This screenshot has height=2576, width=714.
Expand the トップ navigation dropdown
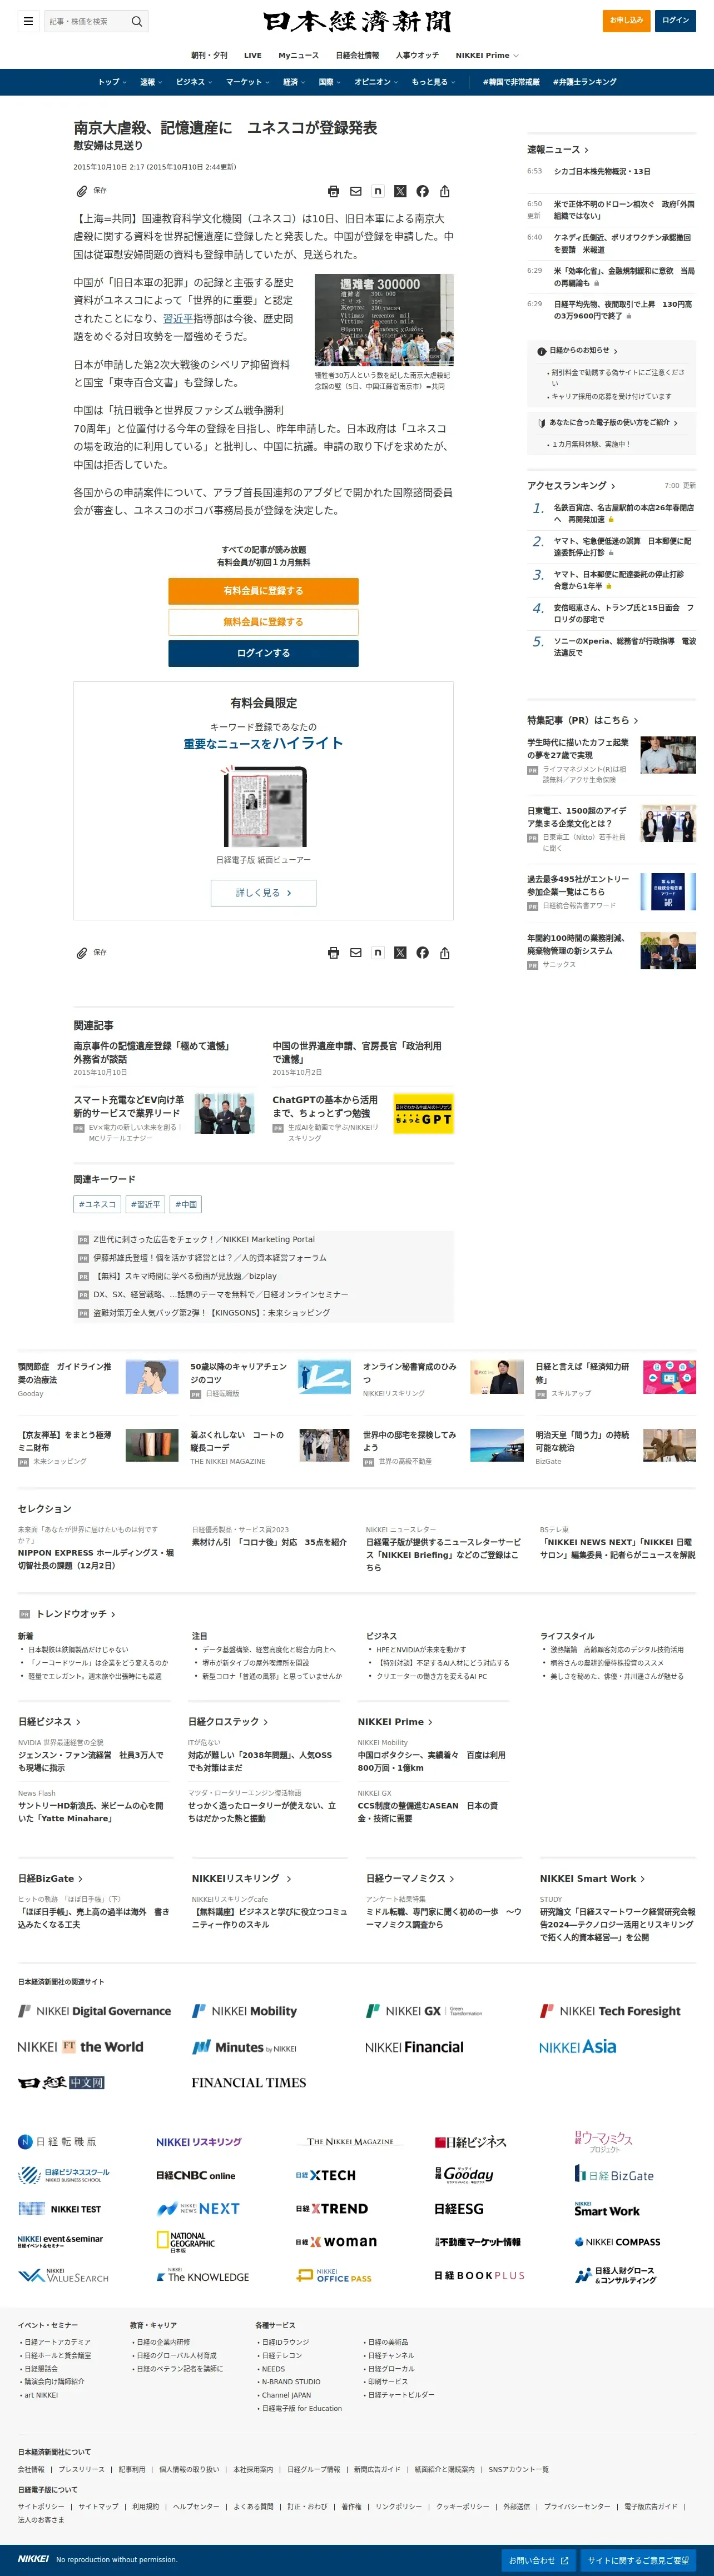tap(111, 82)
